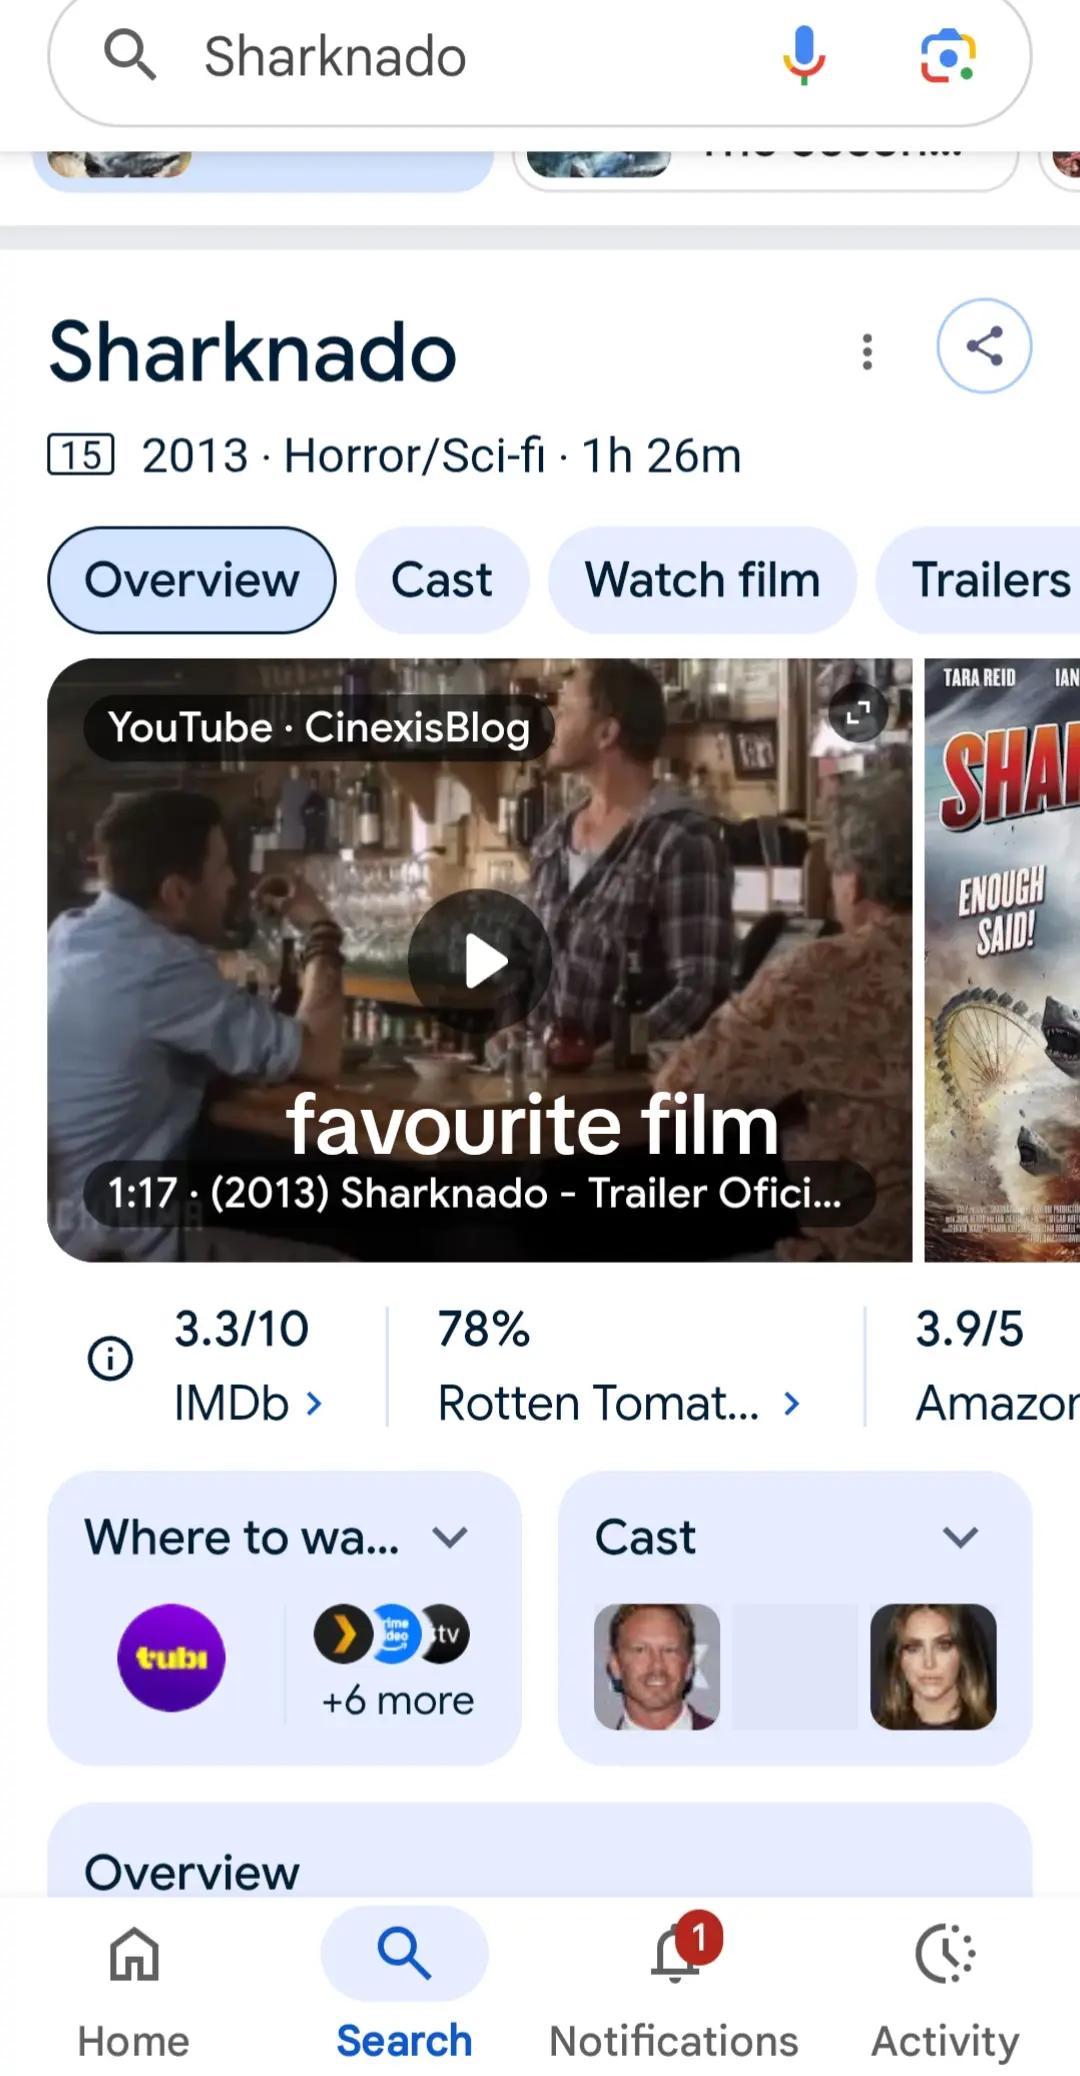
Task: Open the Activity tab
Action: (x=945, y=1987)
